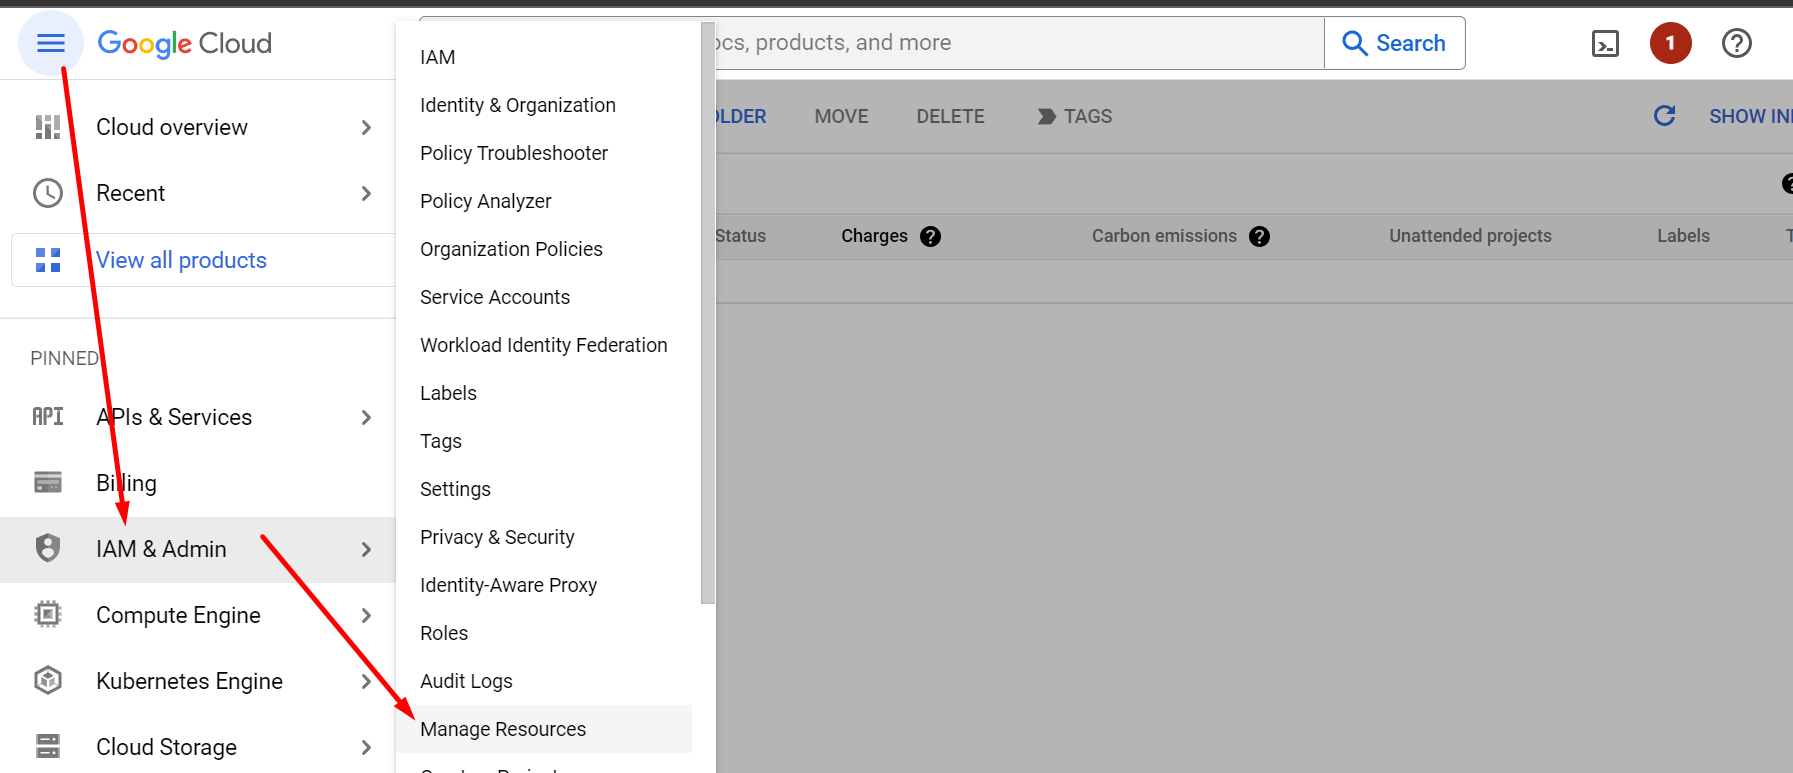The height and width of the screenshot is (773, 1793).
Task: Expand the Cloud overview submenu arrow
Action: pyautogui.click(x=366, y=127)
